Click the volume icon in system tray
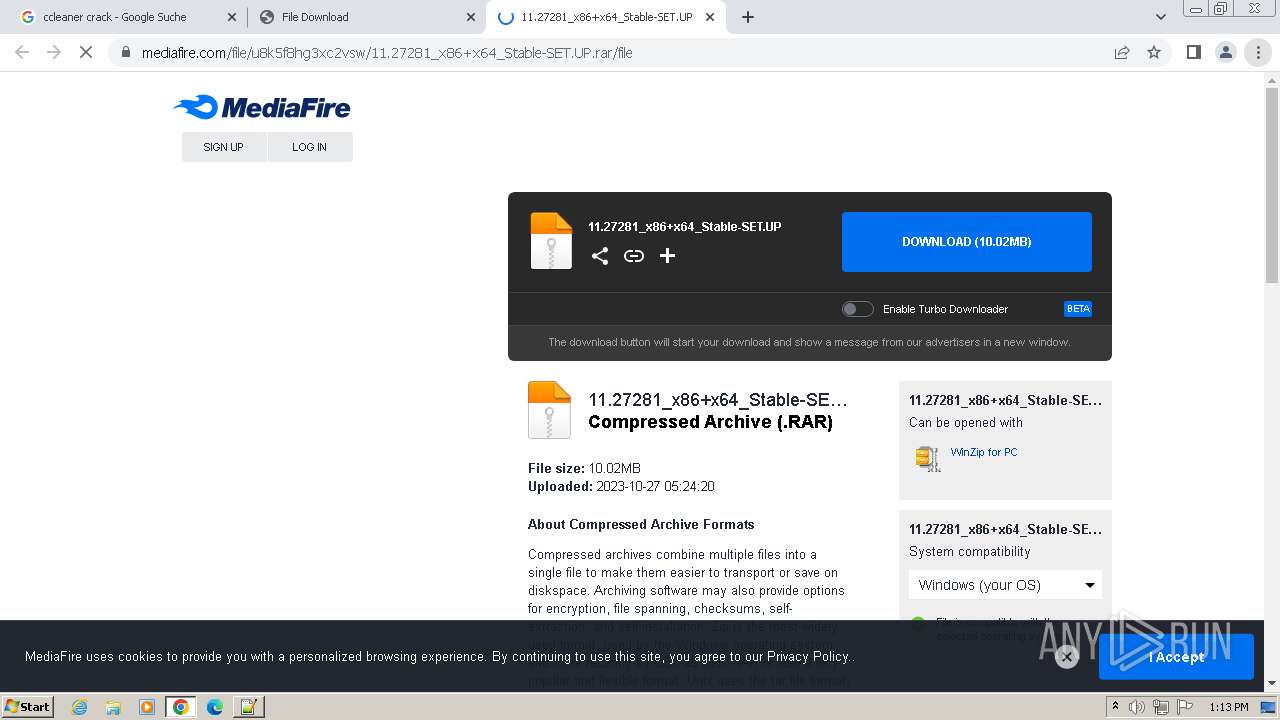The width and height of the screenshot is (1280, 720). click(x=1137, y=707)
